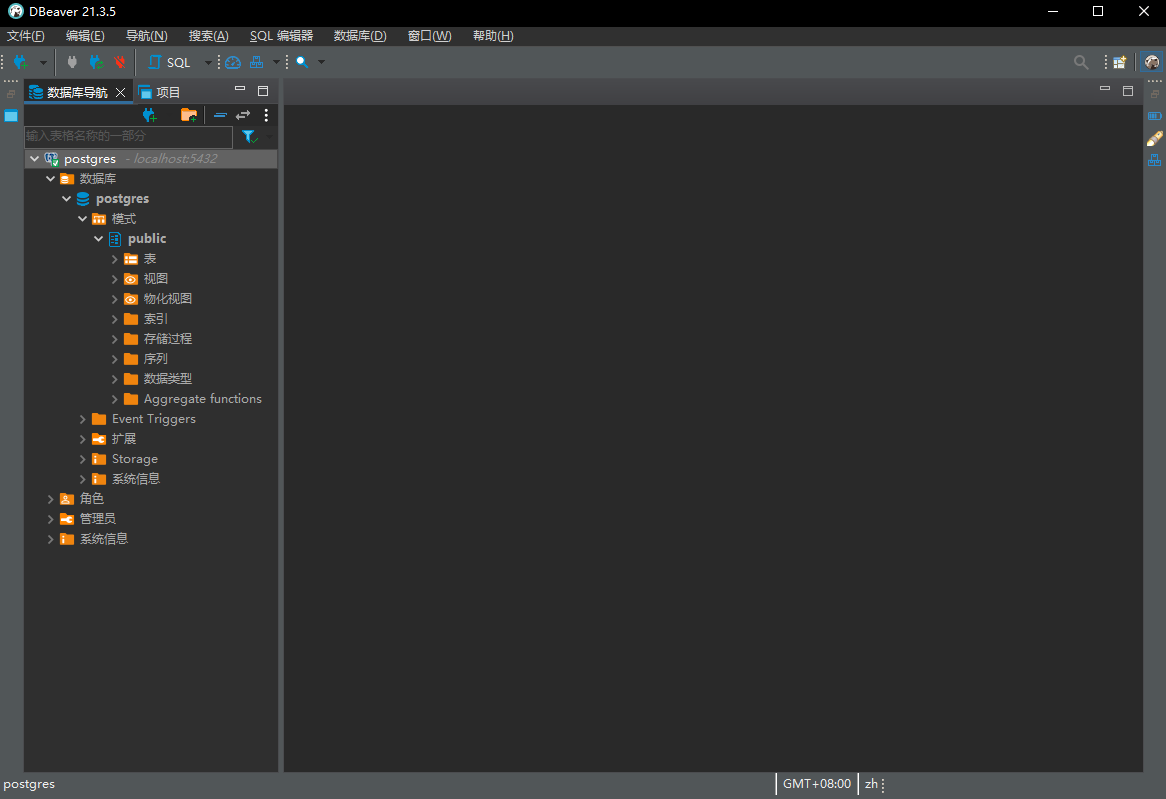
Task: Minimize the editor area
Action: [x=1105, y=89]
